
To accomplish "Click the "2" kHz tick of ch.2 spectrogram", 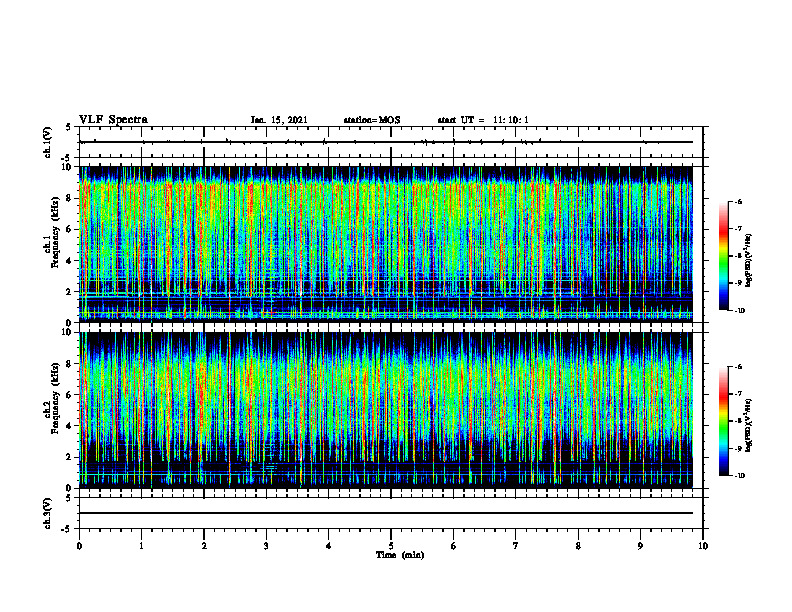I will [x=69, y=457].
